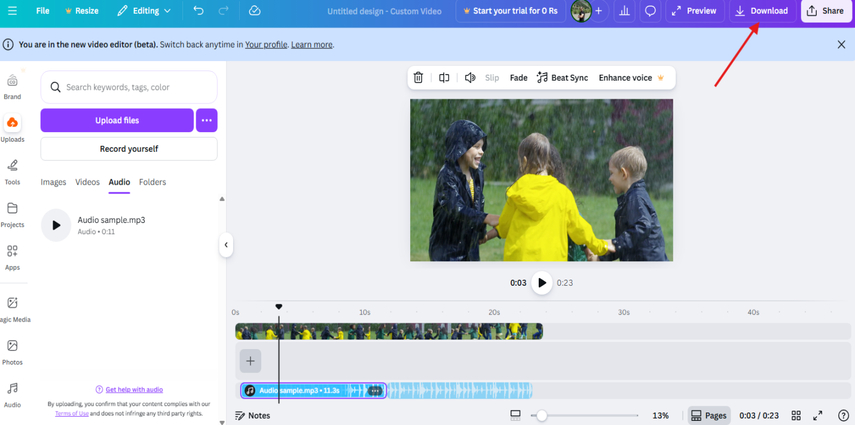Select the 'Audio sample.mp3' file name
The image size is (855, 425).
[x=111, y=220]
